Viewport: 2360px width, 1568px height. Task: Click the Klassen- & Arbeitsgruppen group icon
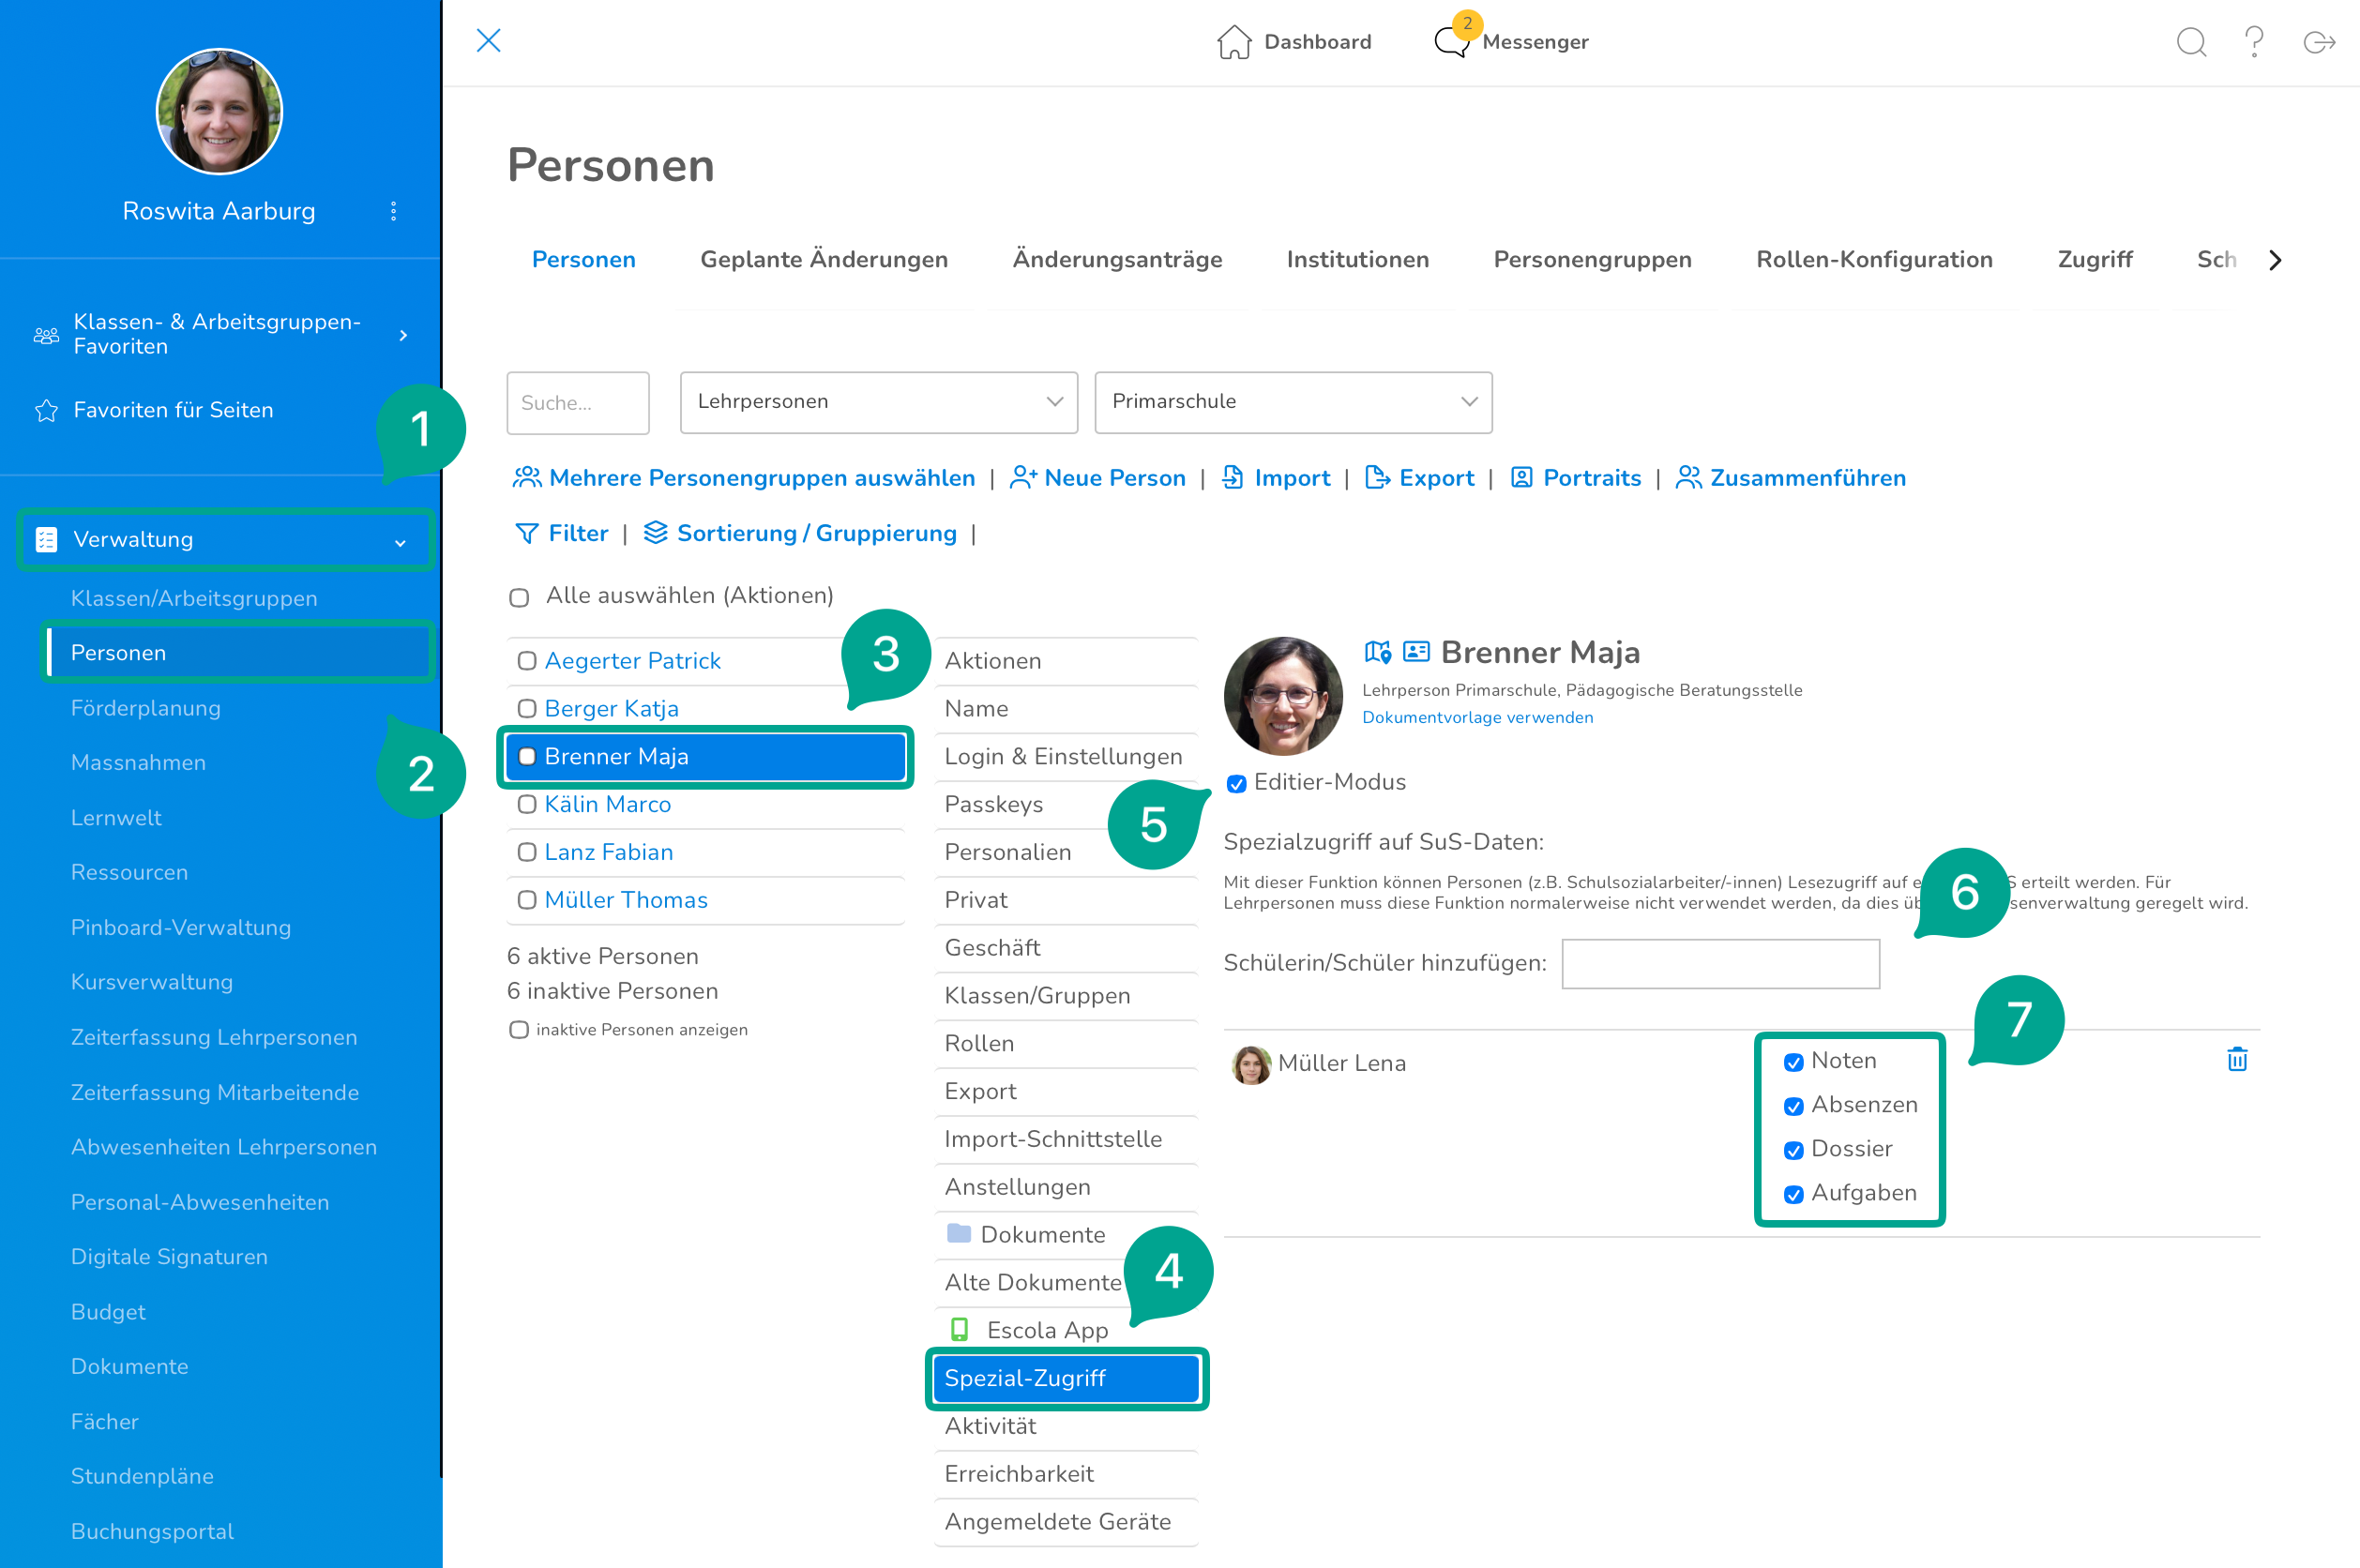click(46, 335)
